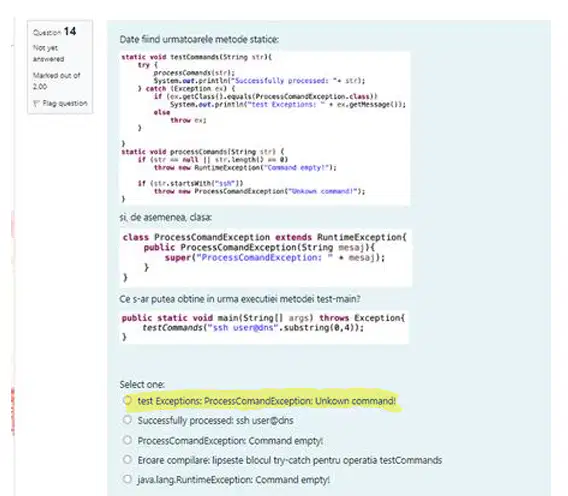The width and height of the screenshot is (568, 496).
Task: Click the 'Not yet answered' status text
Action: tap(49, 53)
